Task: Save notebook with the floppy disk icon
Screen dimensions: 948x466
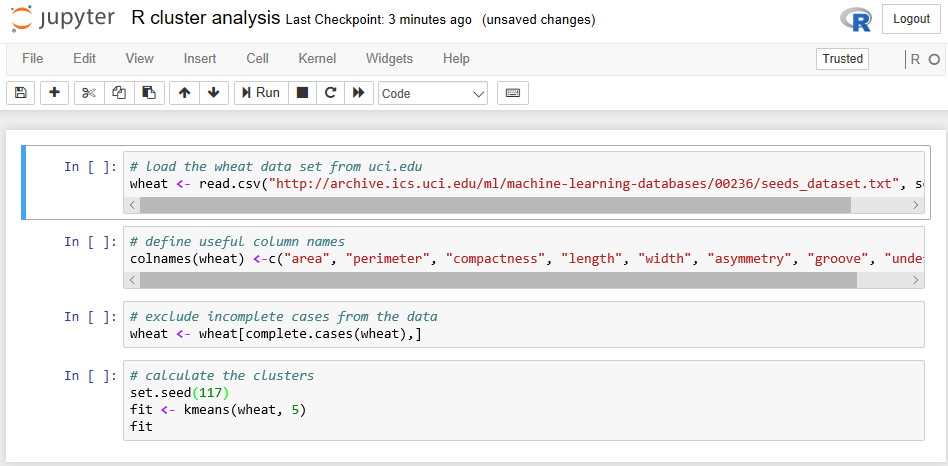Action: pyautogui.click(x=21, y=93)
